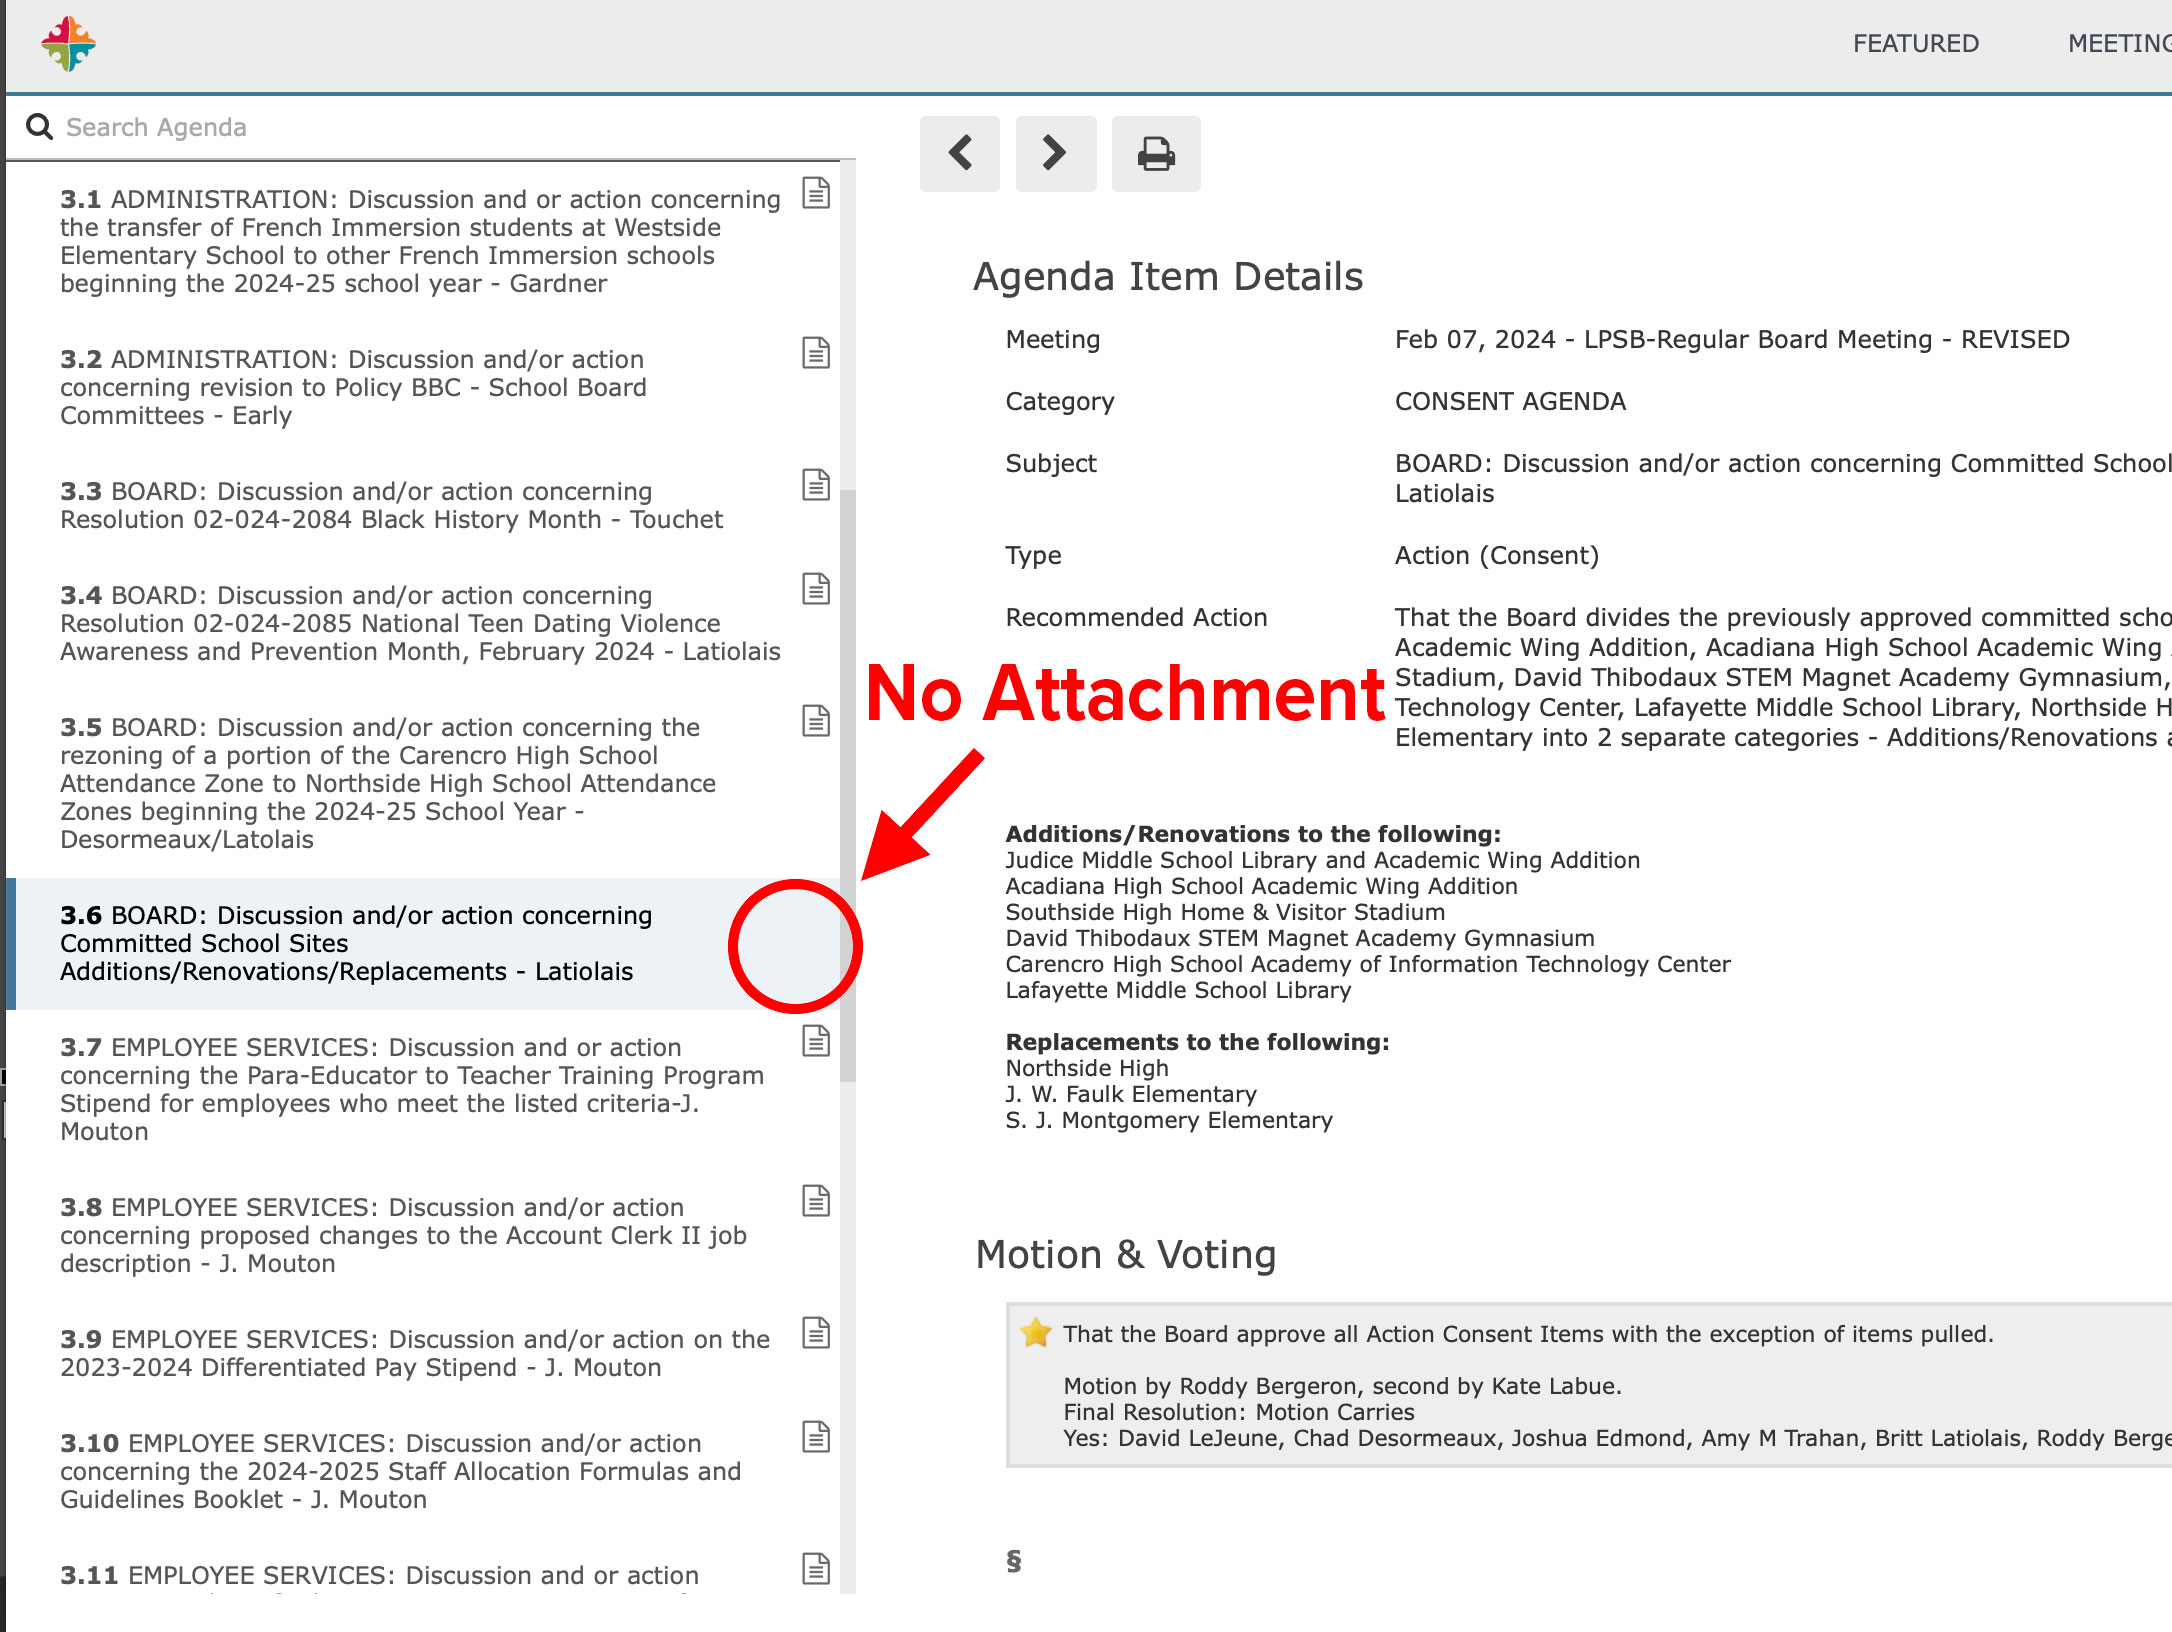Open the FEATURED tab

[1915, 44]
